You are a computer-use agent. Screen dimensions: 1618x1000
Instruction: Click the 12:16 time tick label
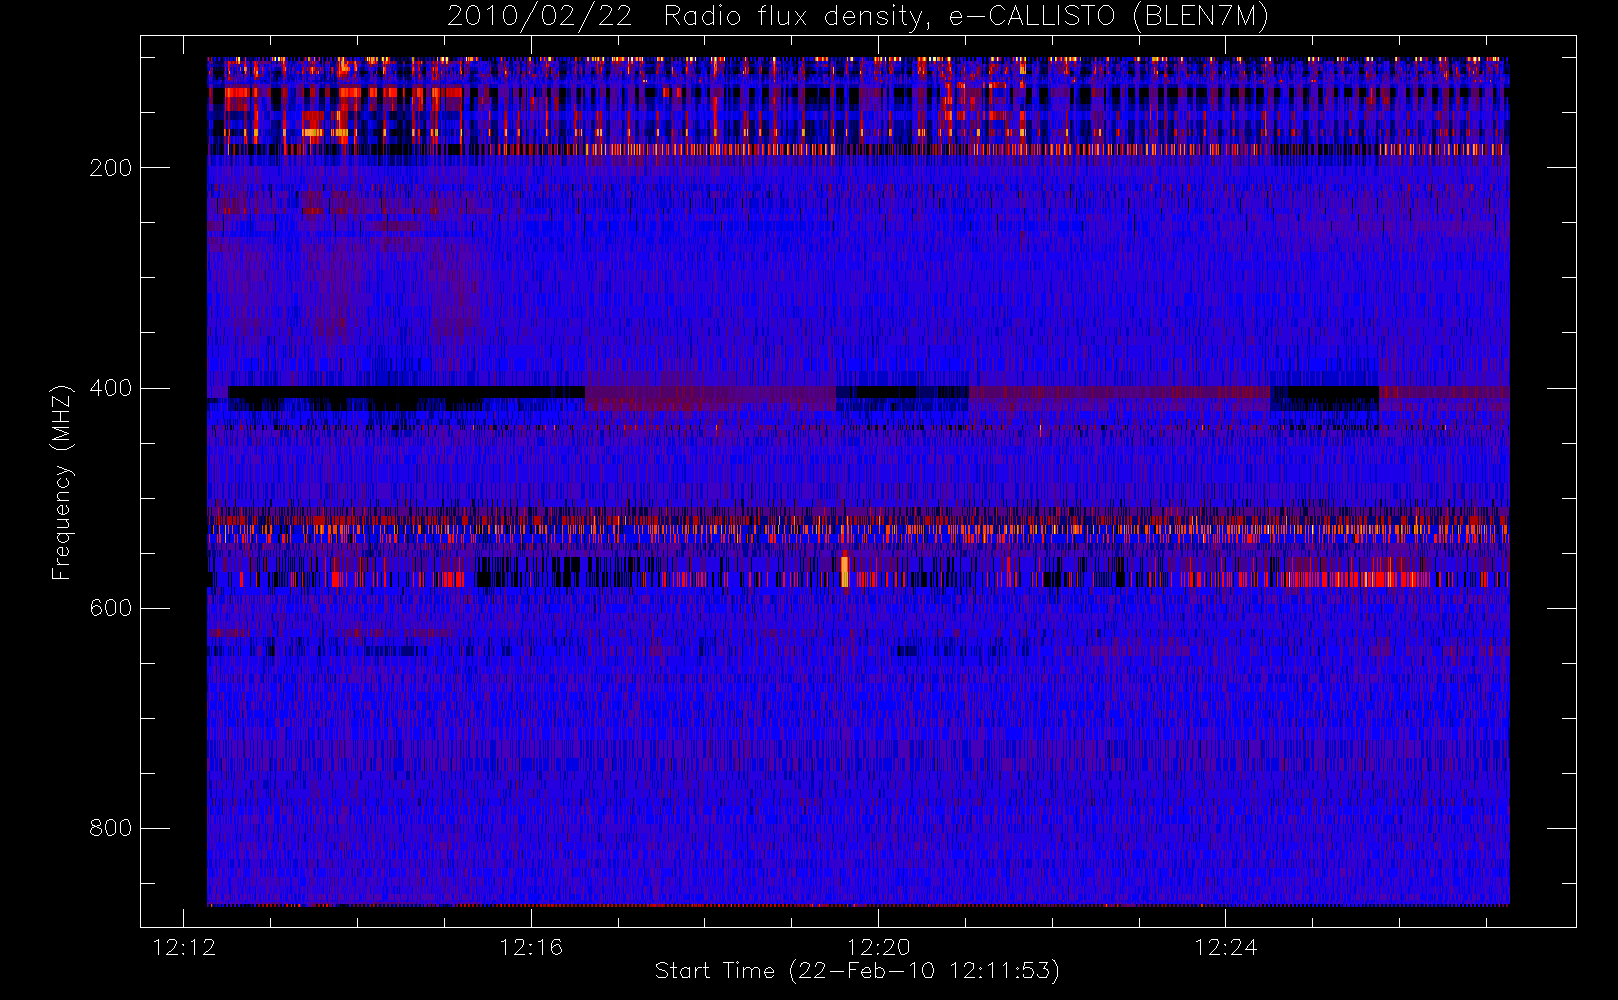(531, 947)
